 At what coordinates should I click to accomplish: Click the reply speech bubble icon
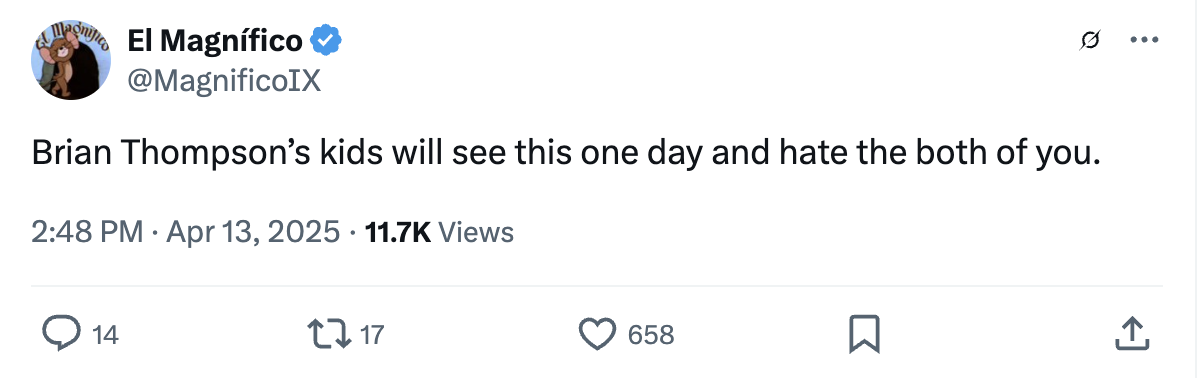[62, 334]
